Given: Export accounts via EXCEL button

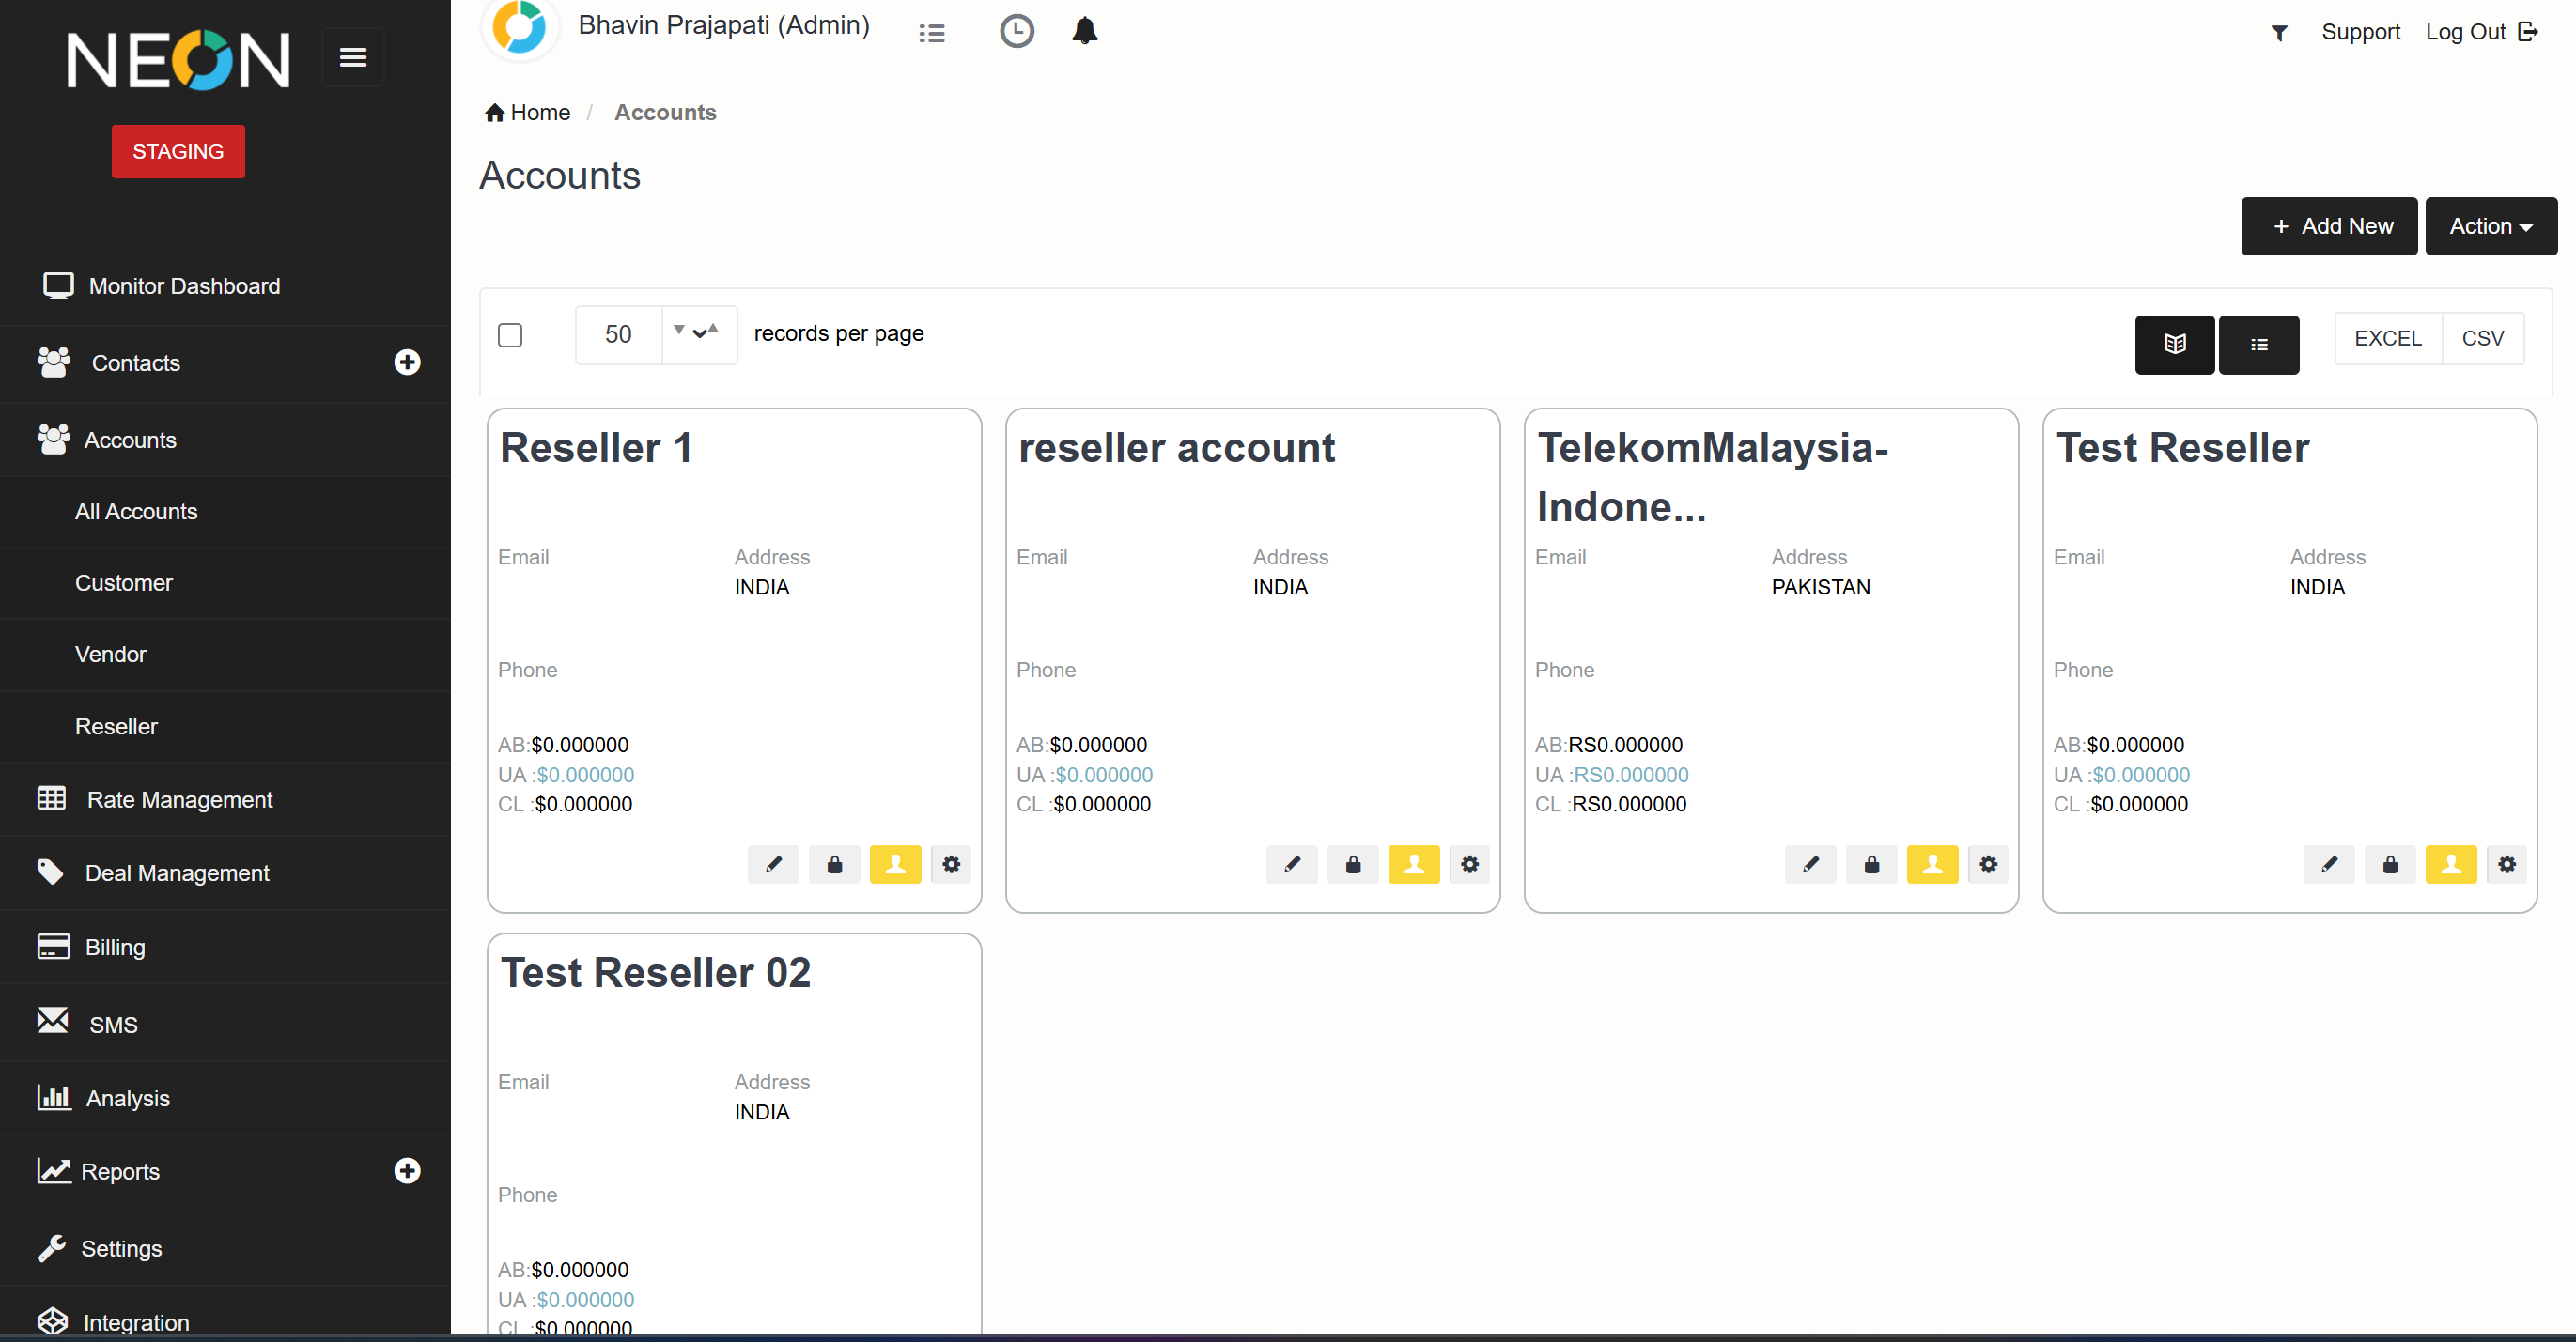Looking at the screenshot, I should 2387,338.
